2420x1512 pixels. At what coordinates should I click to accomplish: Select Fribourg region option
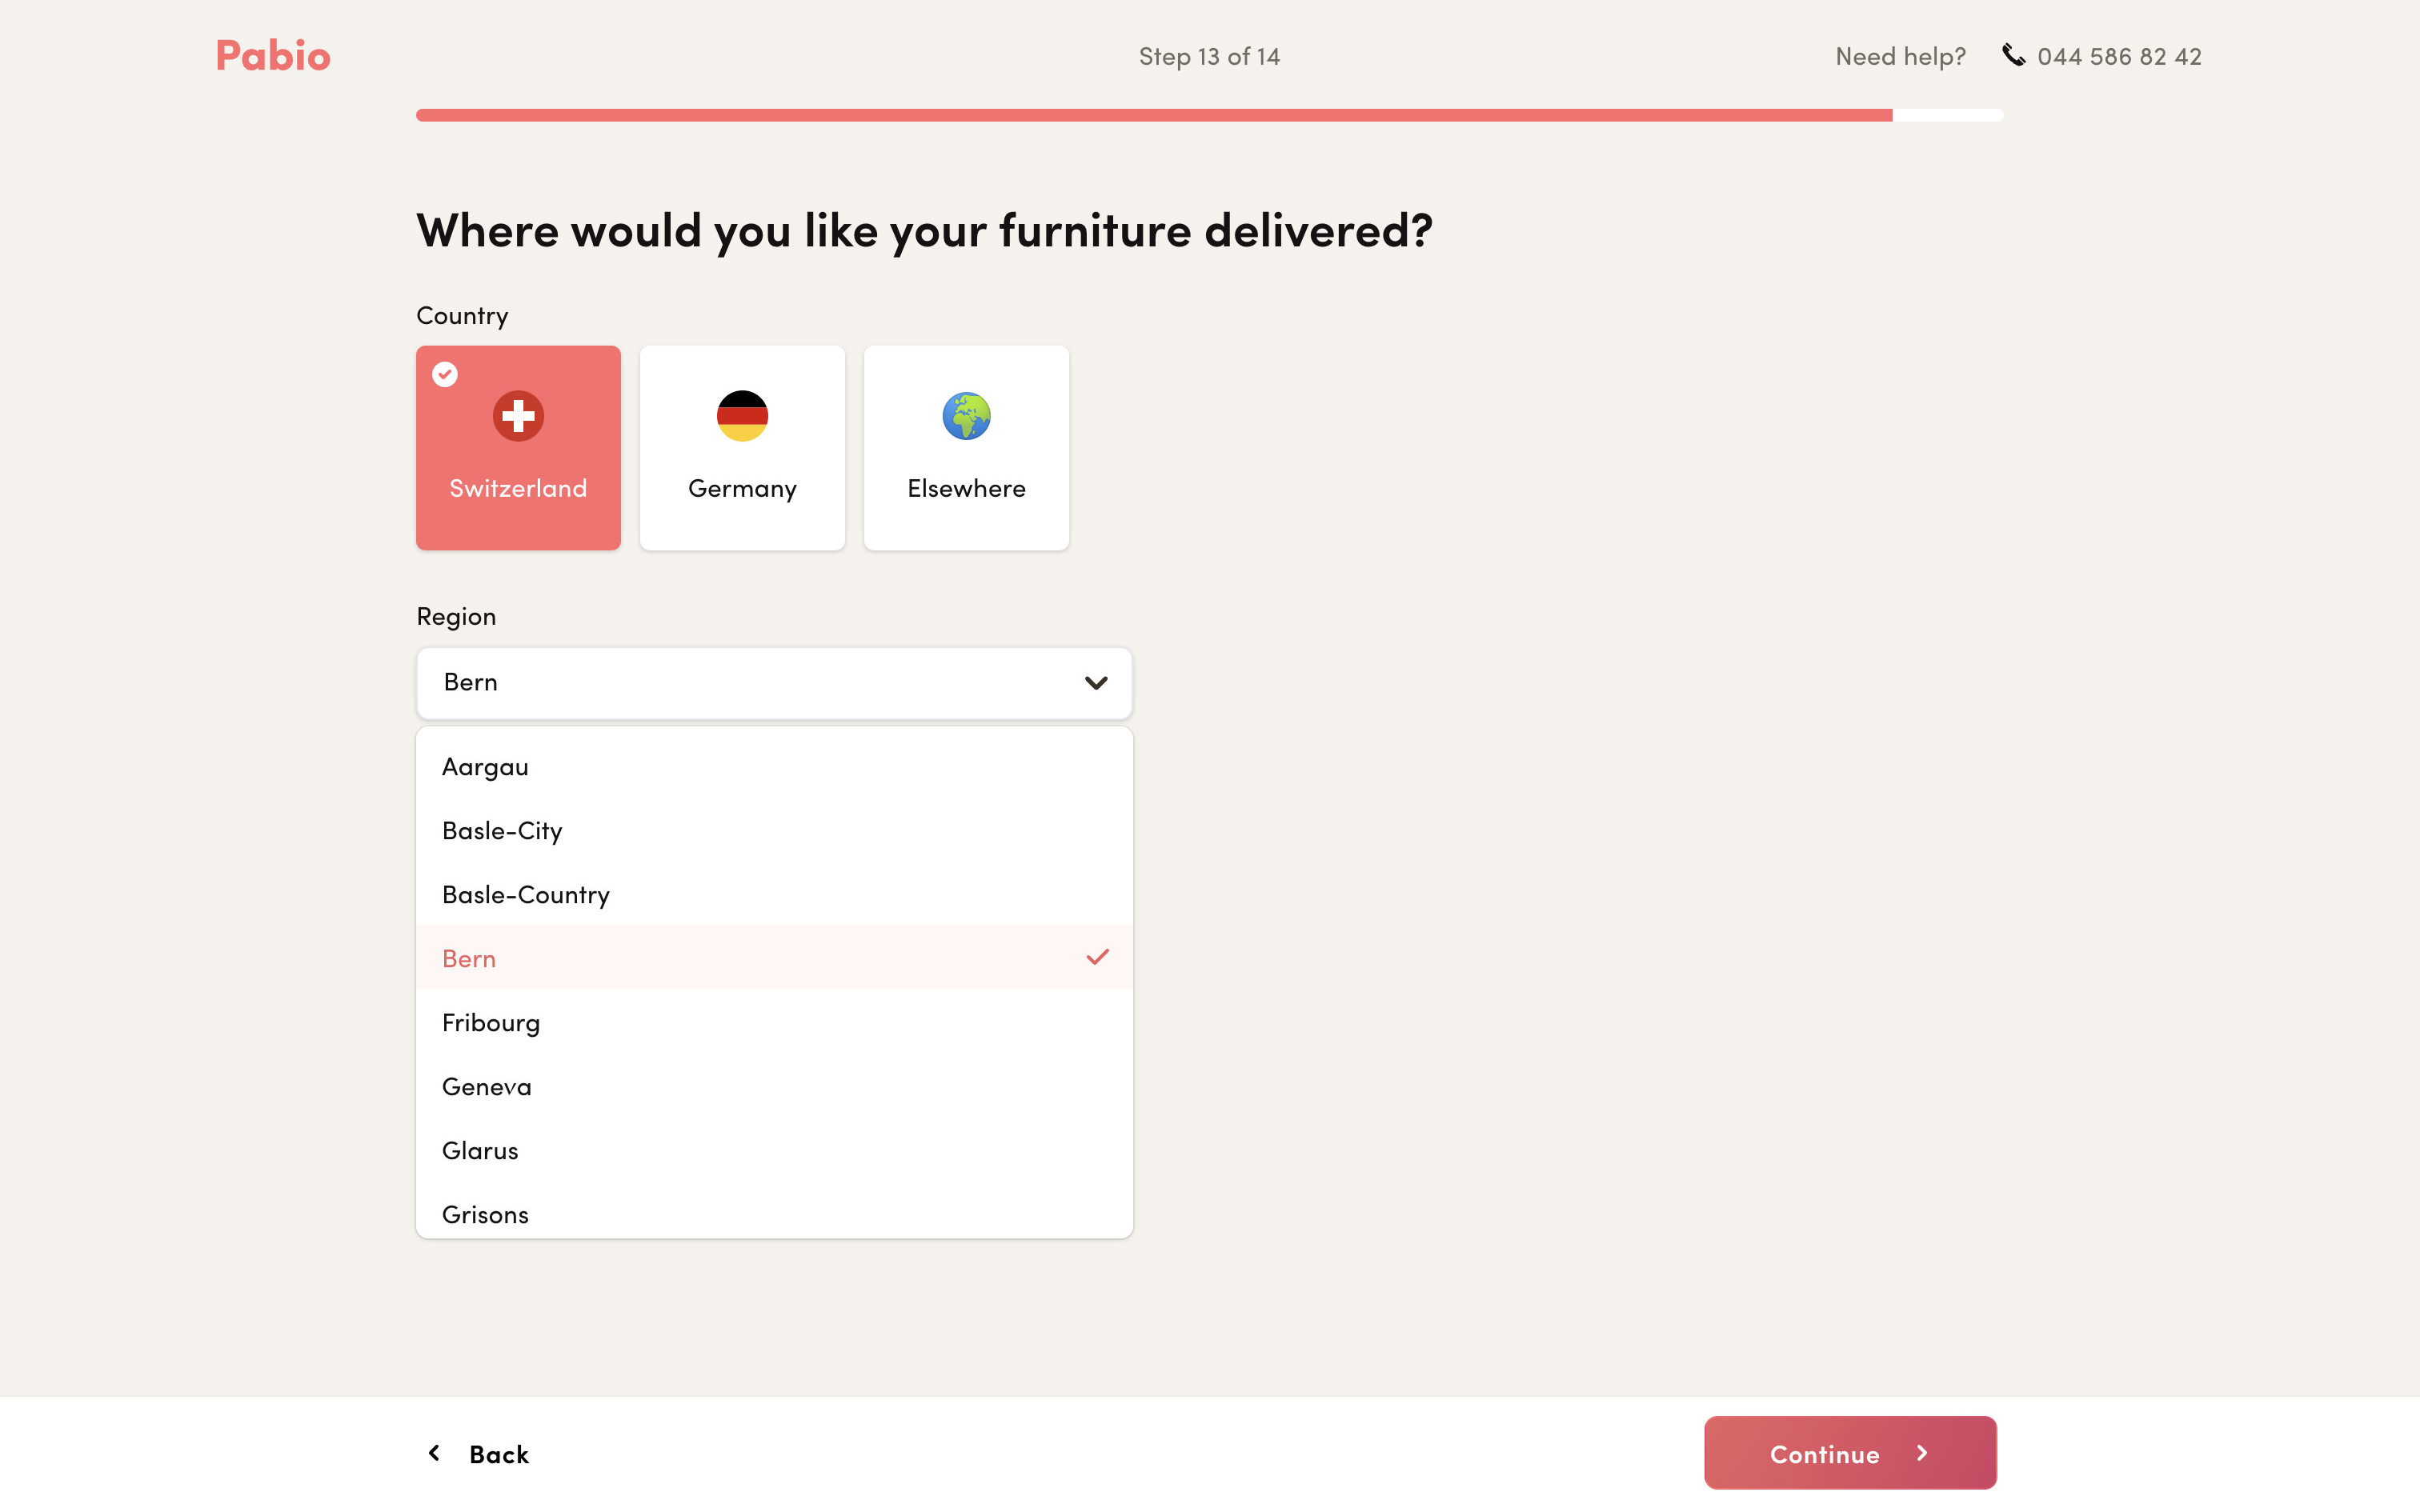[x=491, y=1023]
